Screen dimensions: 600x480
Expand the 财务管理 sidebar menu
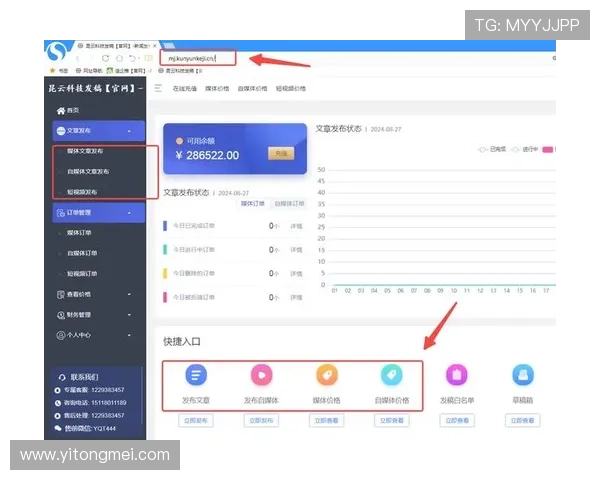tap(129, 314)
